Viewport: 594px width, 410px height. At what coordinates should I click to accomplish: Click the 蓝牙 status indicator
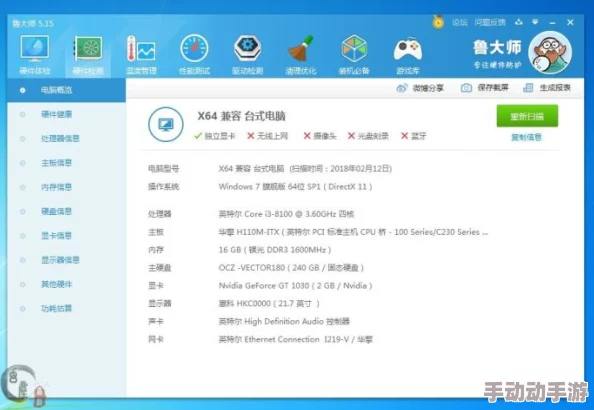tap(414, 136)
